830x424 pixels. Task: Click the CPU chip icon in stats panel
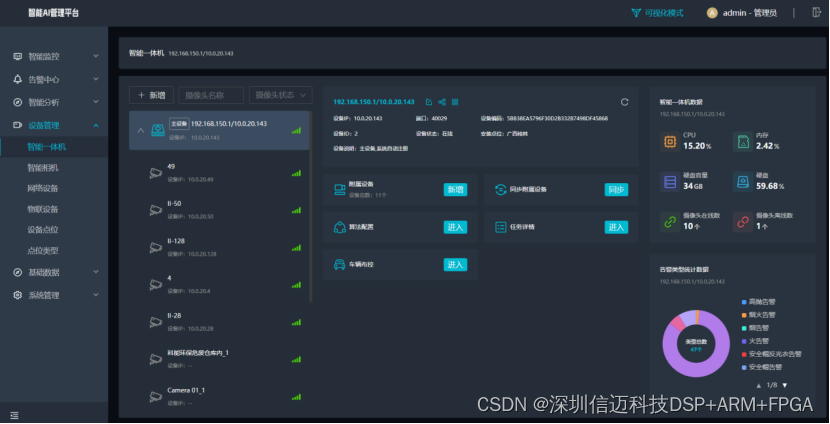tap(669, 142)
